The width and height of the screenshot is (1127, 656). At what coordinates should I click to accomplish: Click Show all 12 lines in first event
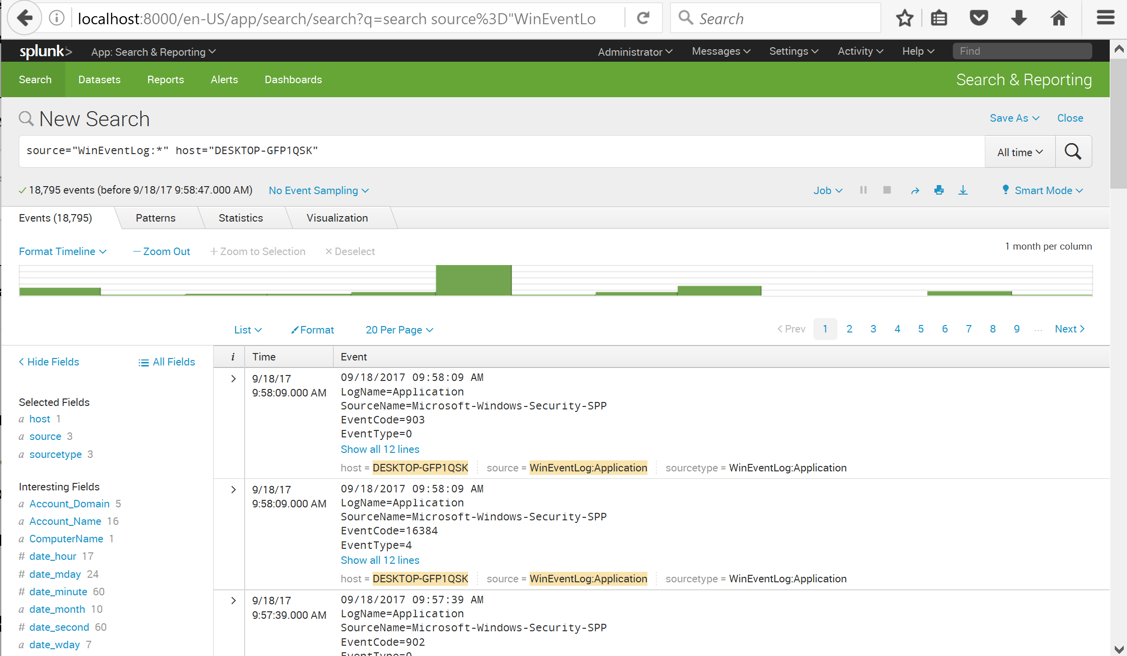tap(380, 450)
